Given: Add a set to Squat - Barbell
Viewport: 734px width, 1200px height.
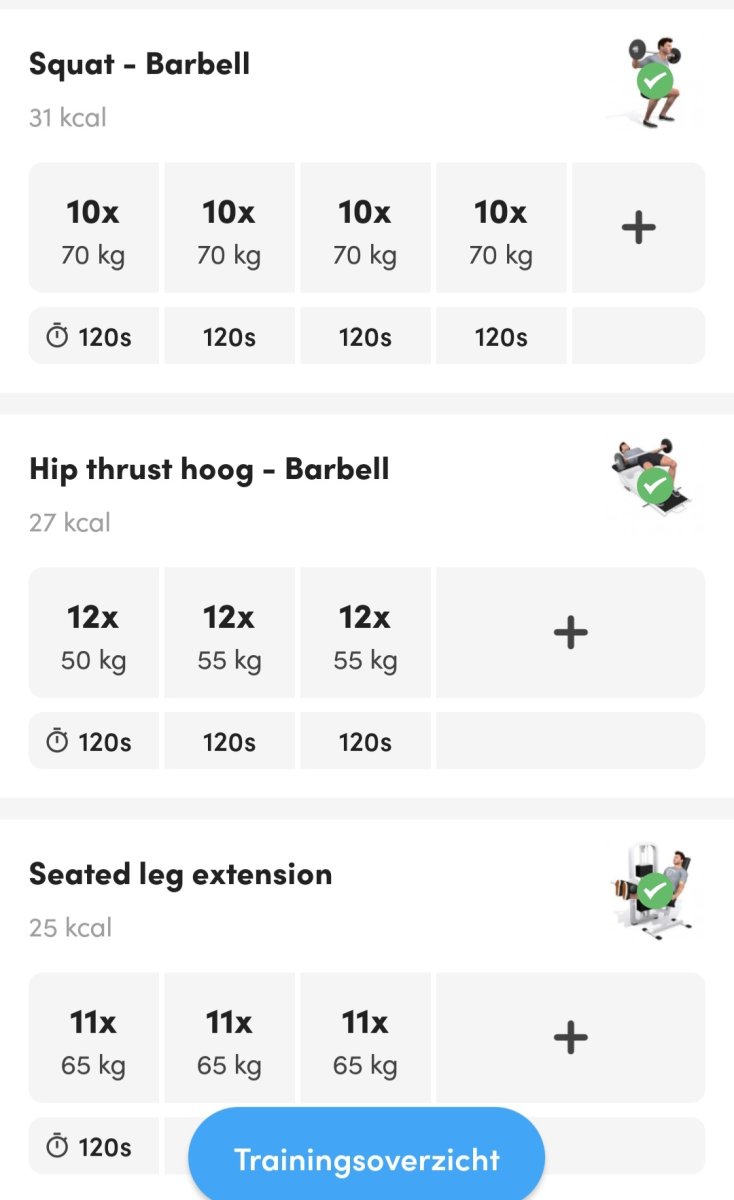Looking at the screenshot, I should click(638, 228).
